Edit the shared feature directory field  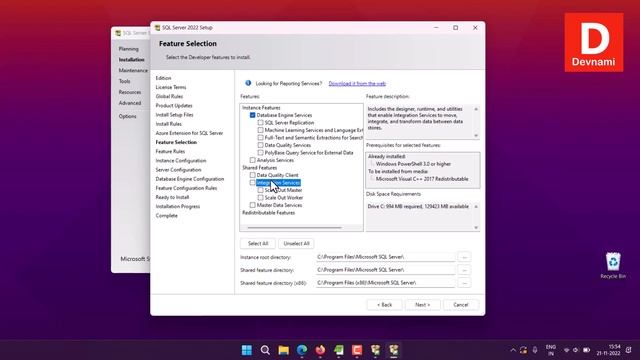pos(385,270)
